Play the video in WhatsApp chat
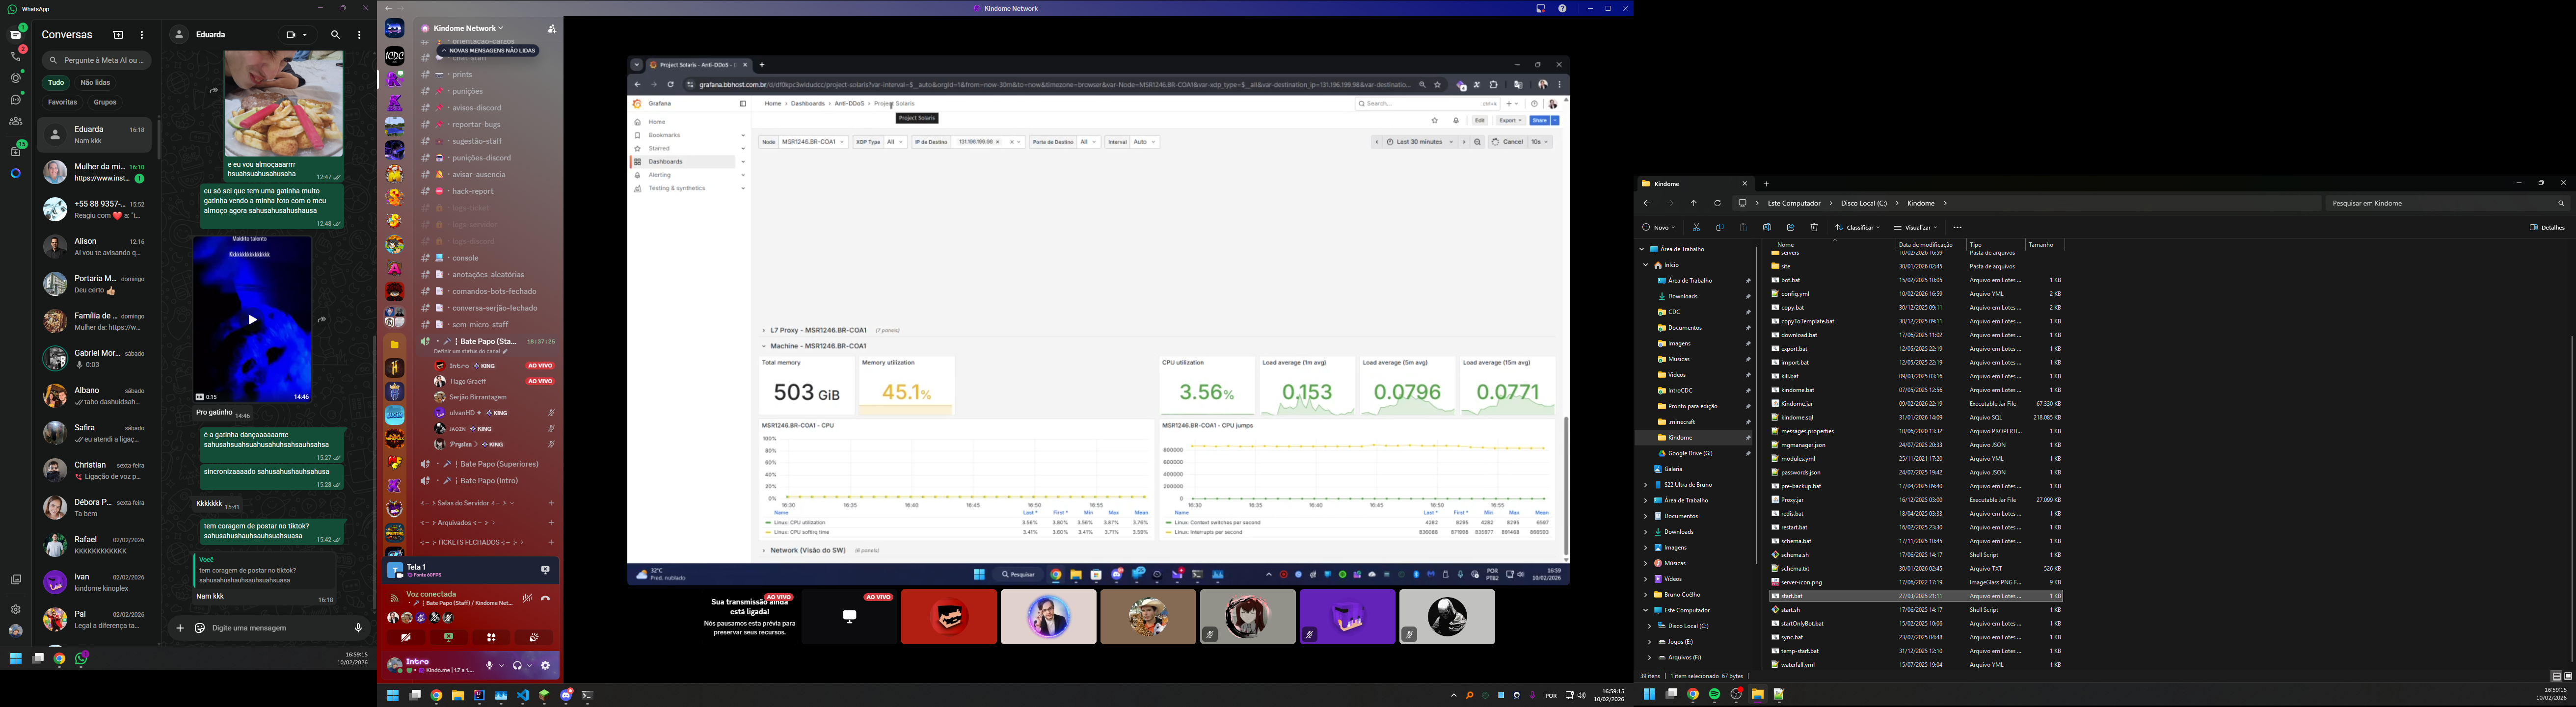Viewport: 2576px width, 707px height. (252, 320)
